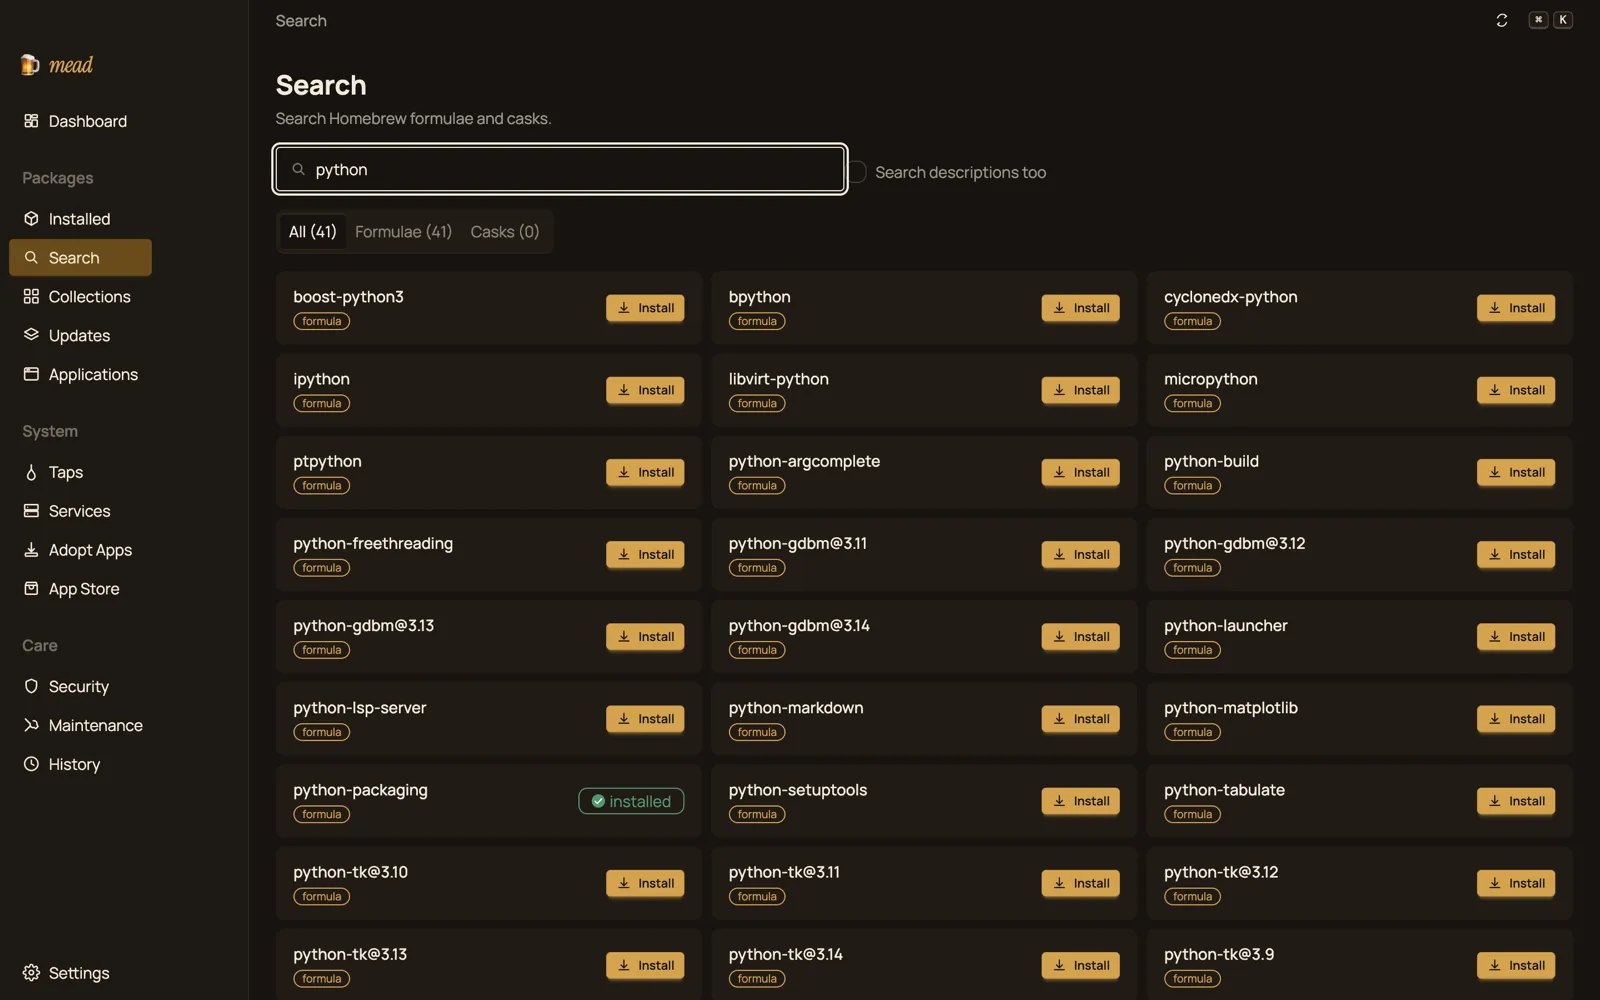Click the python search input field

(x=560, y=169)
